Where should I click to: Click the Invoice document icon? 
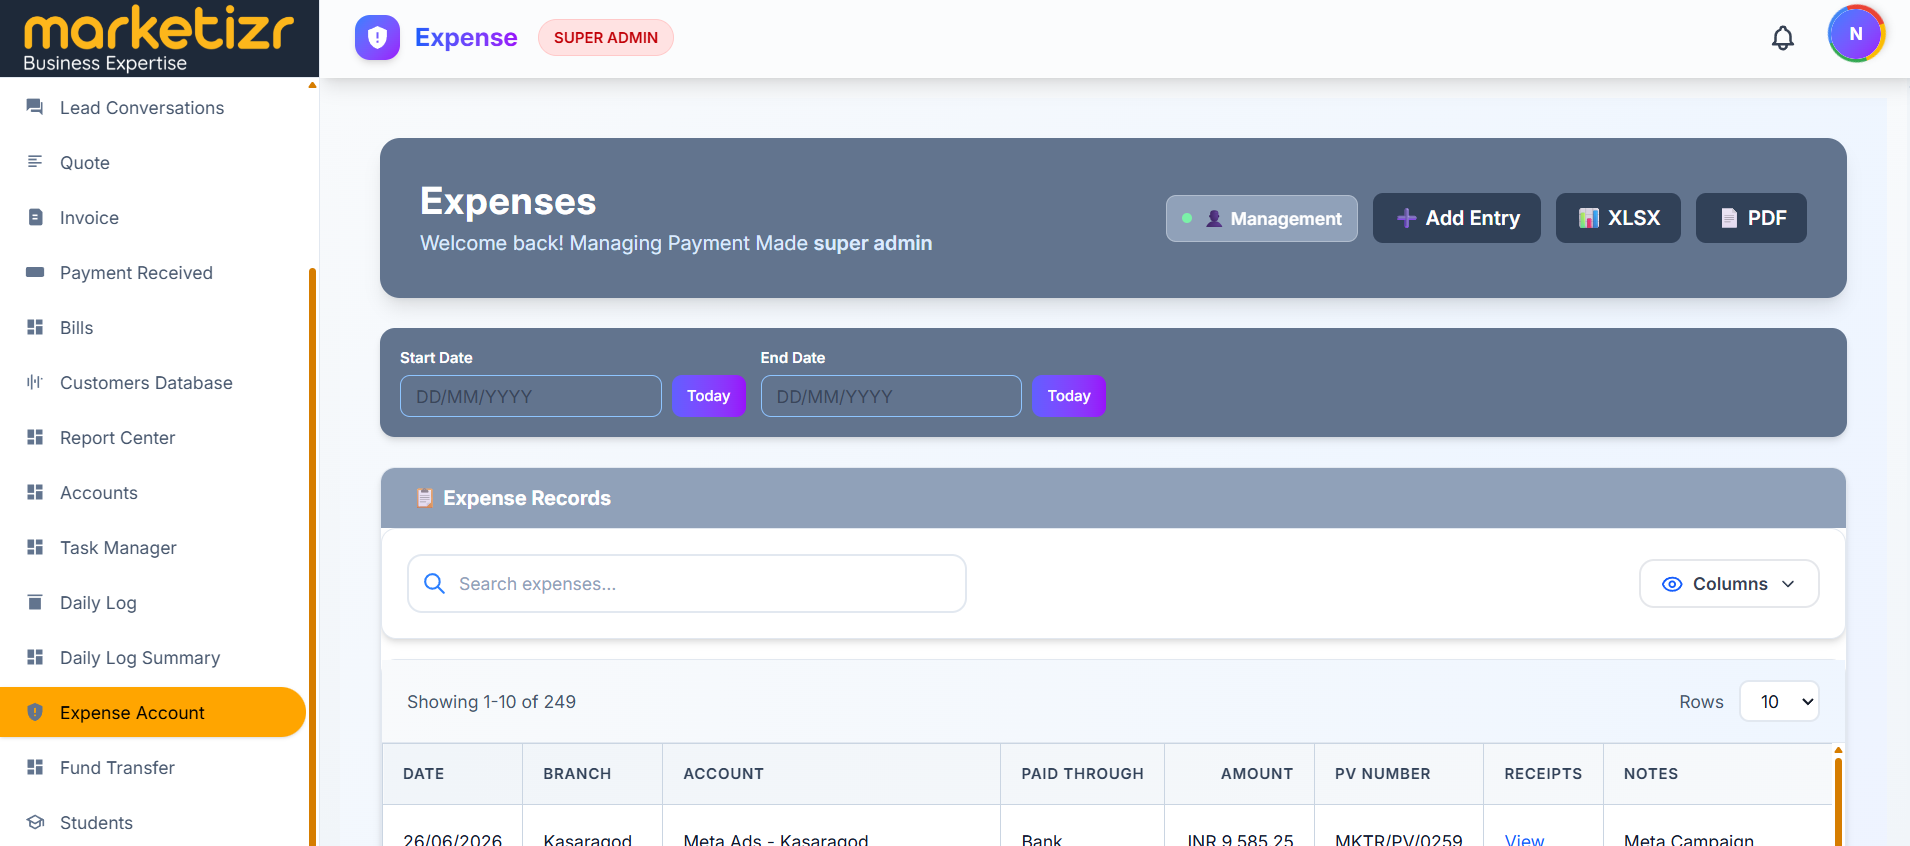(35, 217)
